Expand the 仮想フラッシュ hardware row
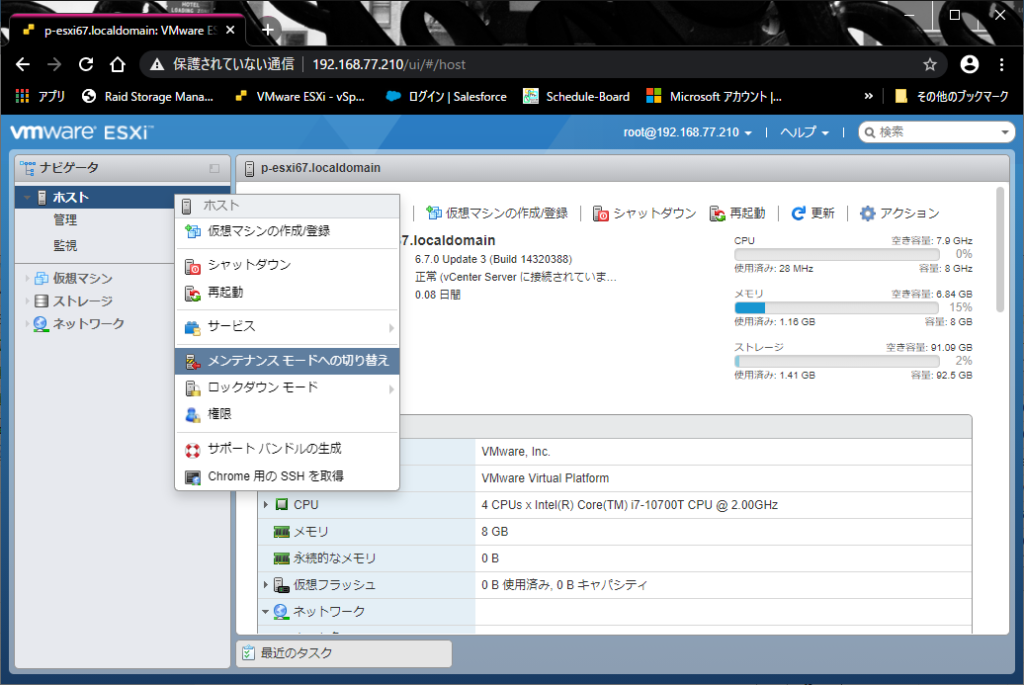This screenshot has height=685, width=1024. tap(266, 584)
